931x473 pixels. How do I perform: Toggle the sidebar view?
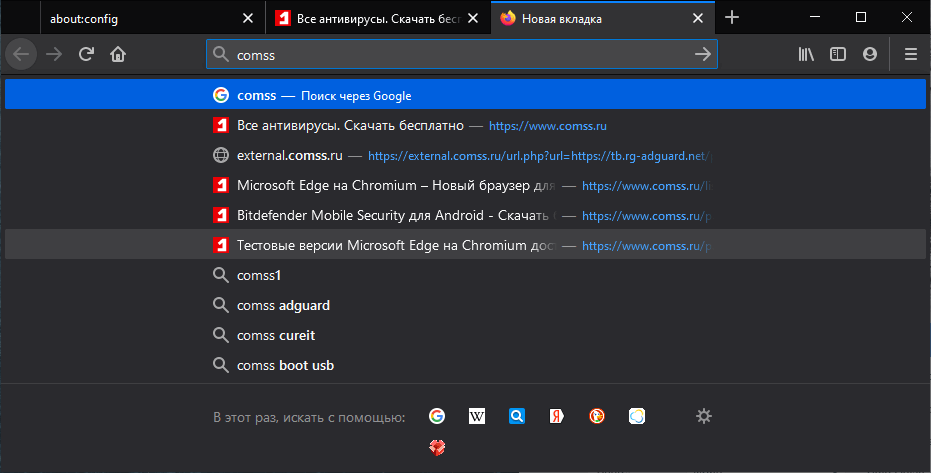838,55
